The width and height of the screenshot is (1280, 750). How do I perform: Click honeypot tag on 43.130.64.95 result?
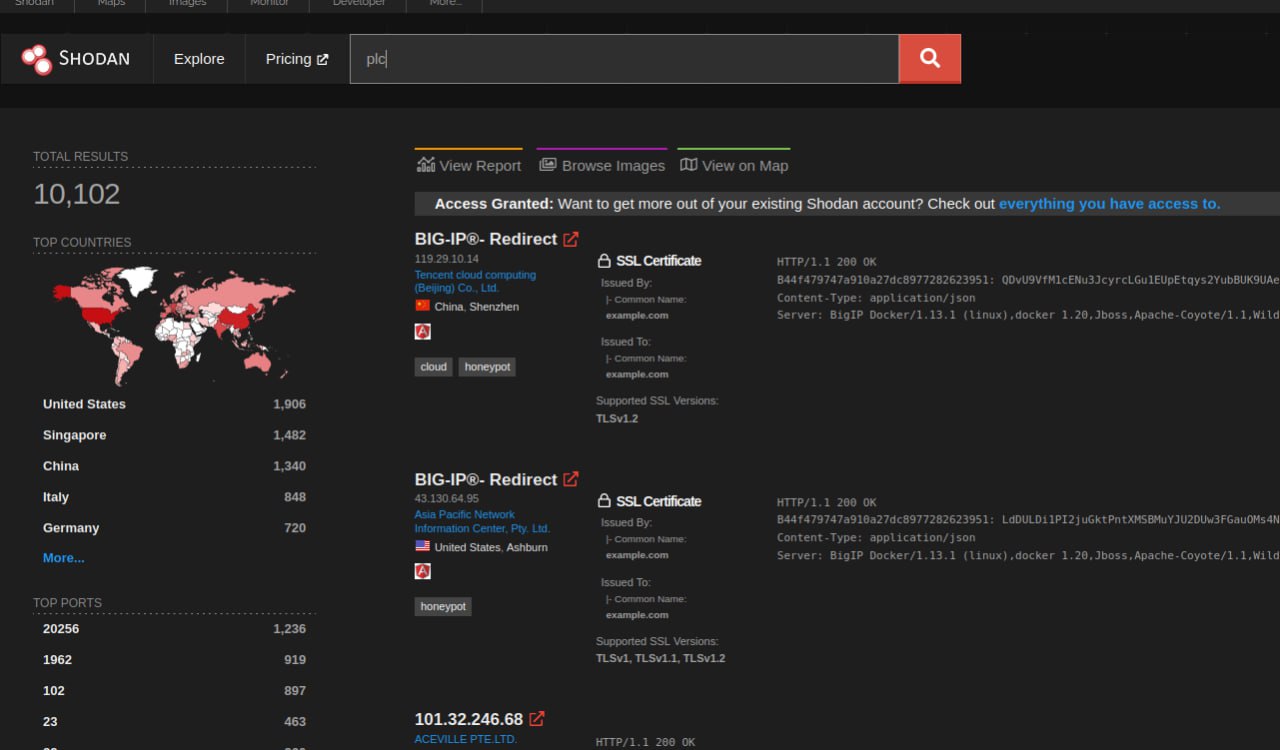[x=443, y=606]
